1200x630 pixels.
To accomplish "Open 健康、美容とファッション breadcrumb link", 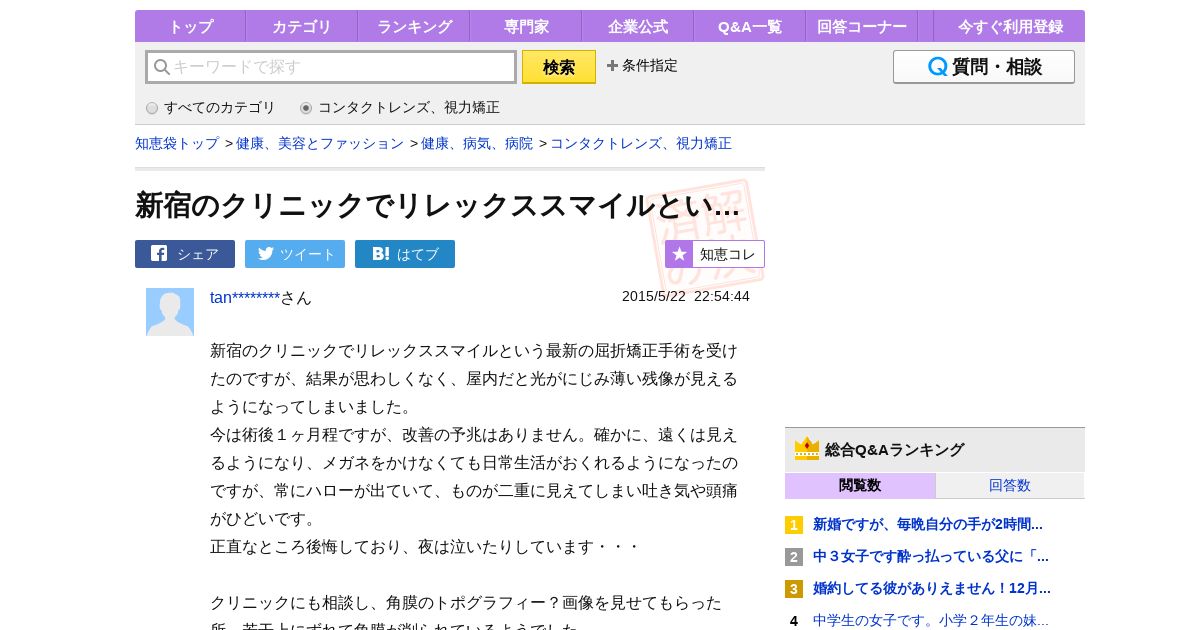I will tap(320, 143).
